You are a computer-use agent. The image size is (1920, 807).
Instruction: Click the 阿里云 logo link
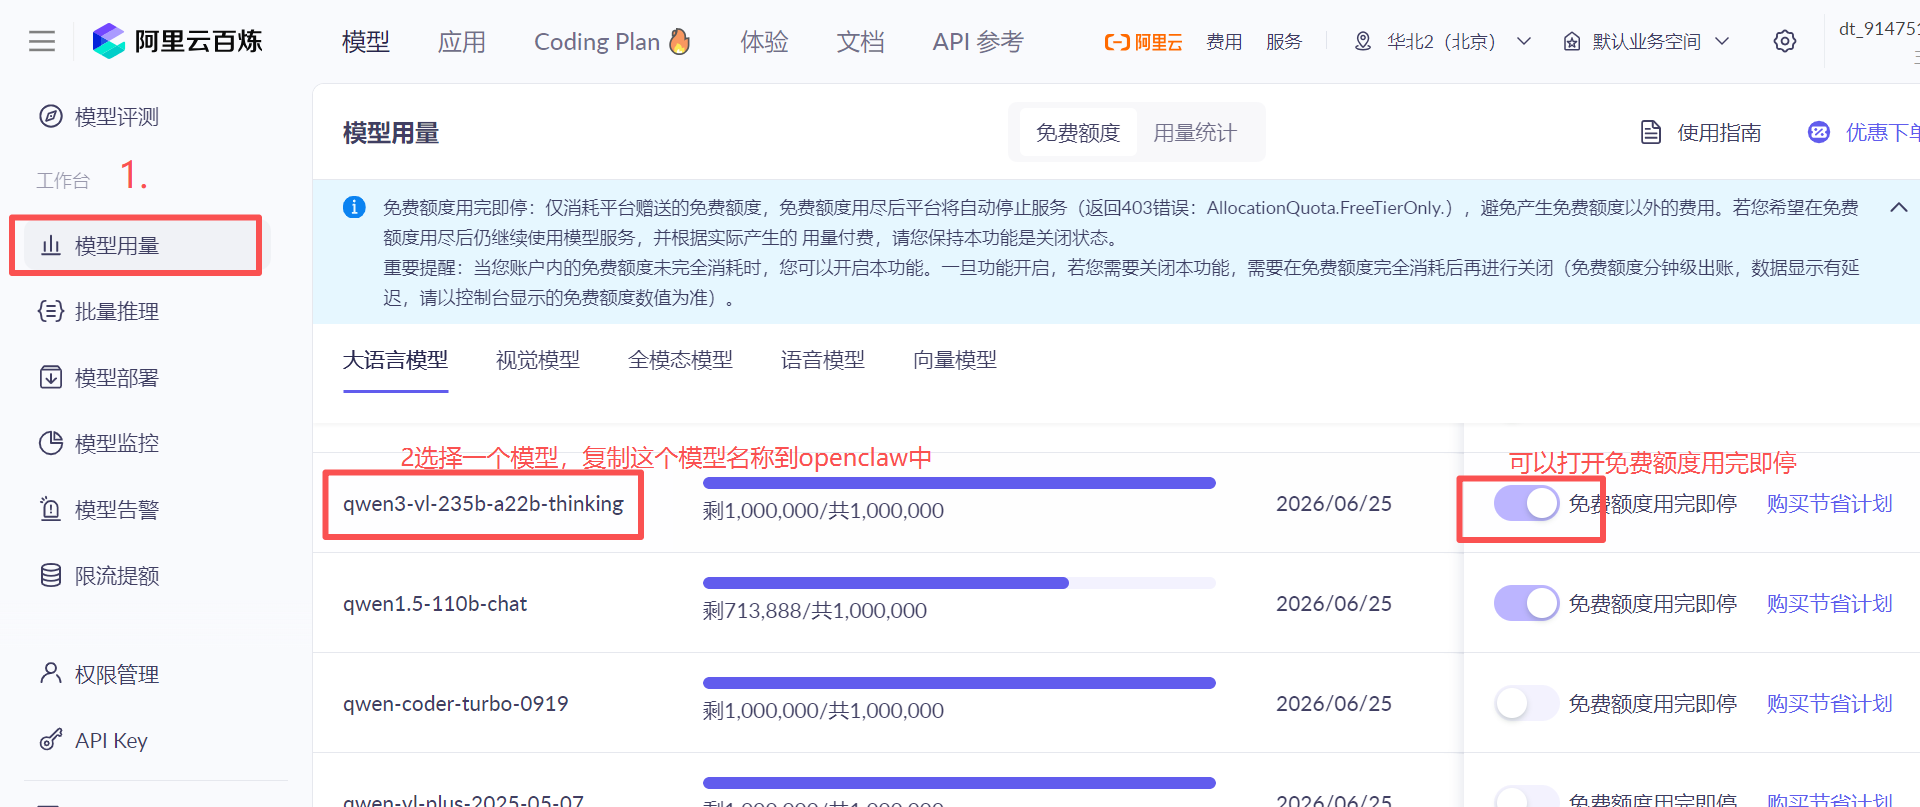tap(1143, 42)
